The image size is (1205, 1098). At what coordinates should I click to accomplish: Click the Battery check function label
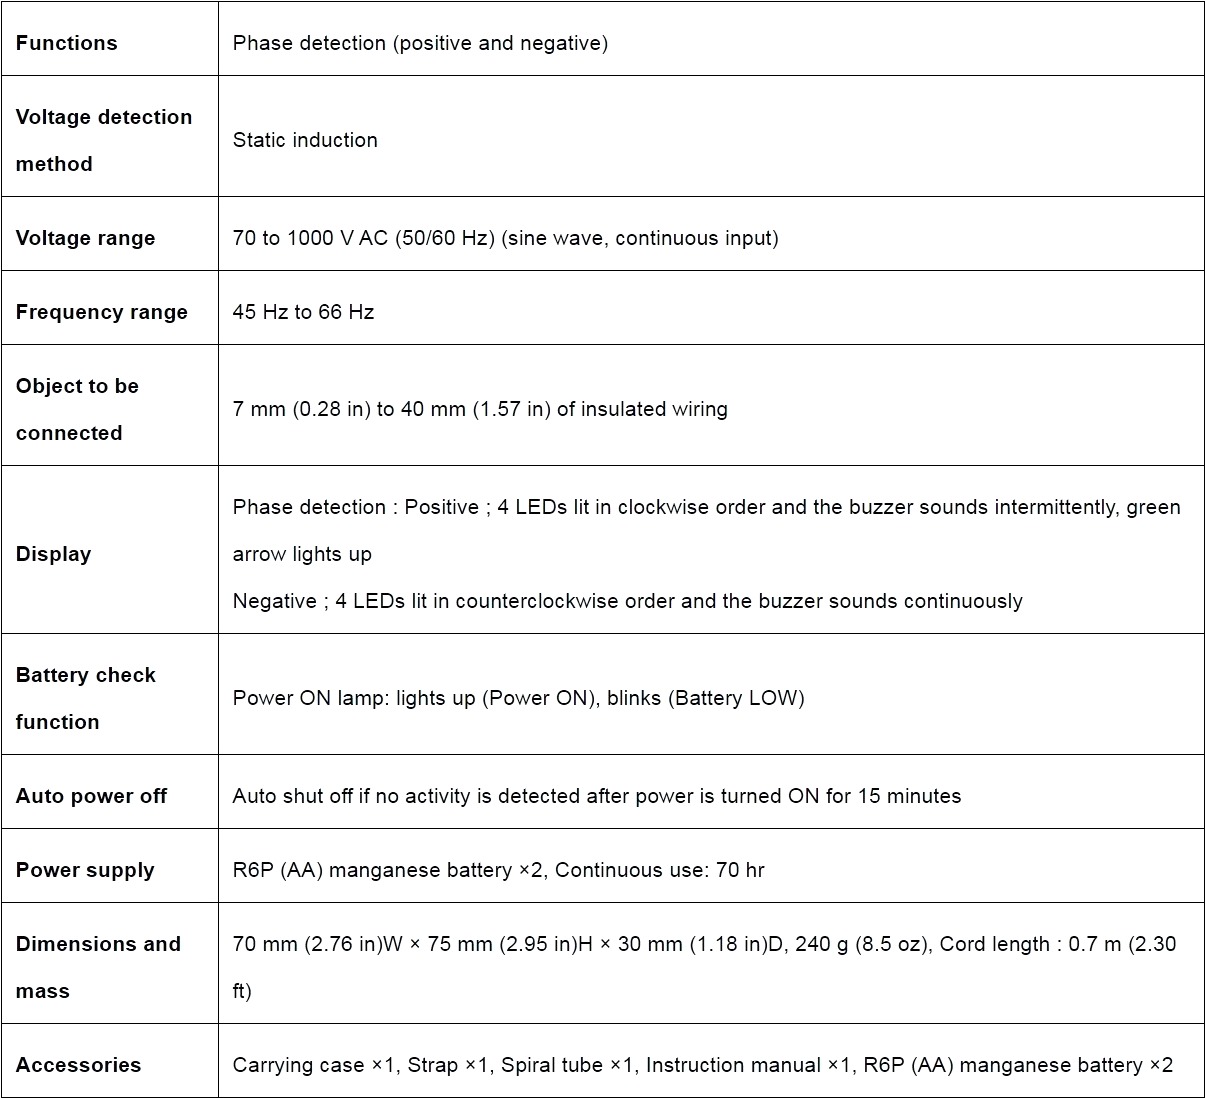pos(85,698)
